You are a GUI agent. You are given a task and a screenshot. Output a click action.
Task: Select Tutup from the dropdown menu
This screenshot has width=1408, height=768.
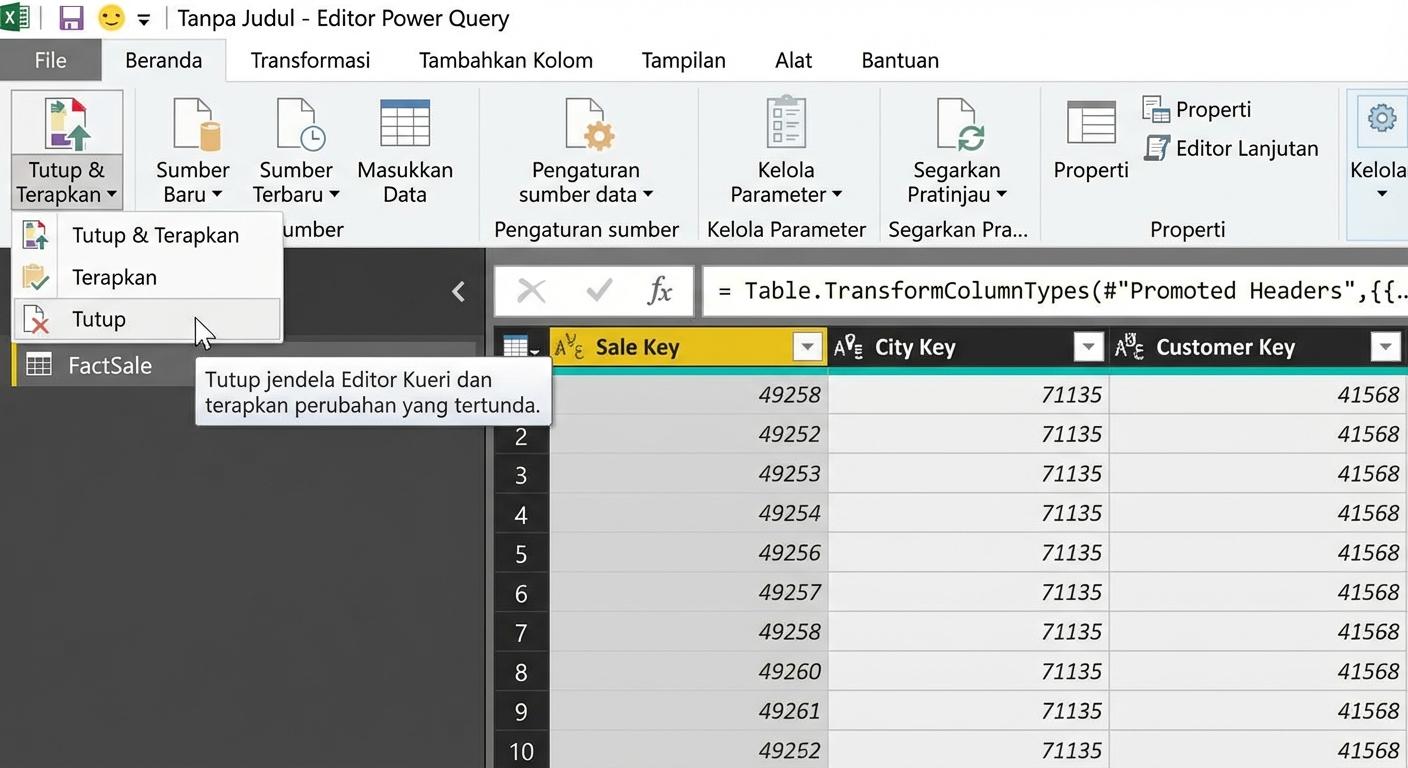click(x=99, y=319)
